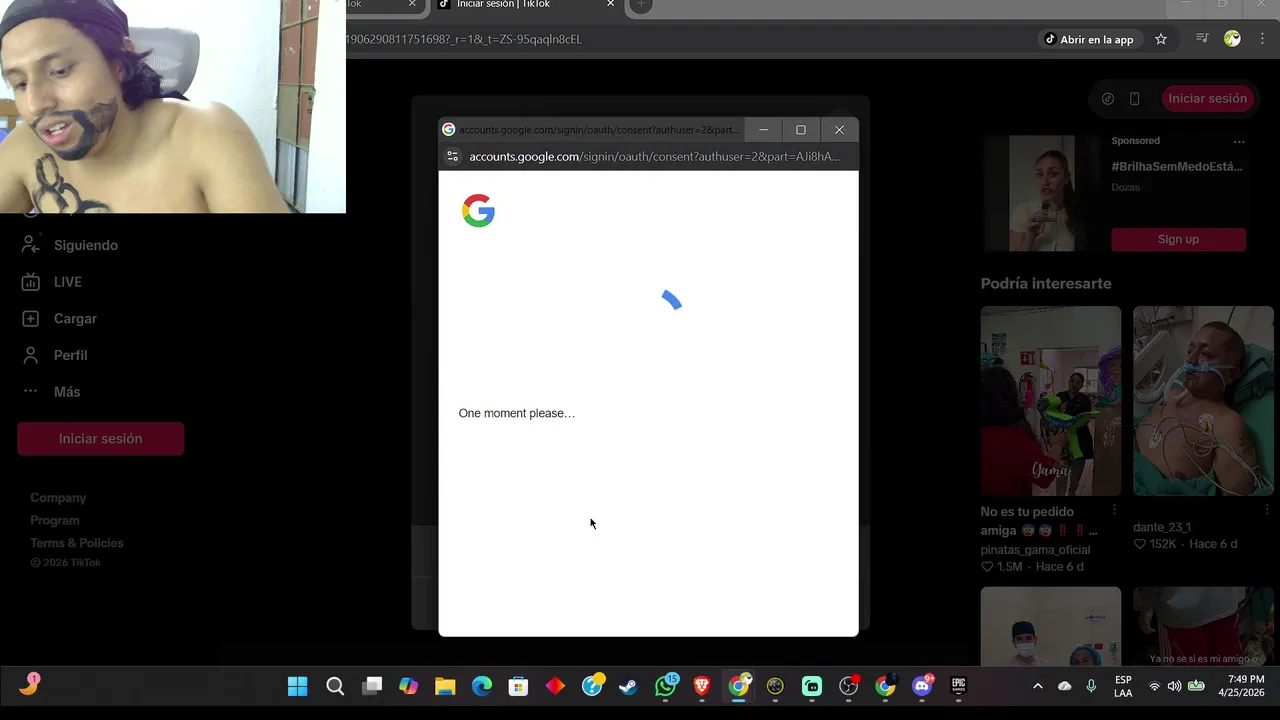Click the pinatas_gama_oficial username
The image size is (1280, 720).
[1035, 550]
